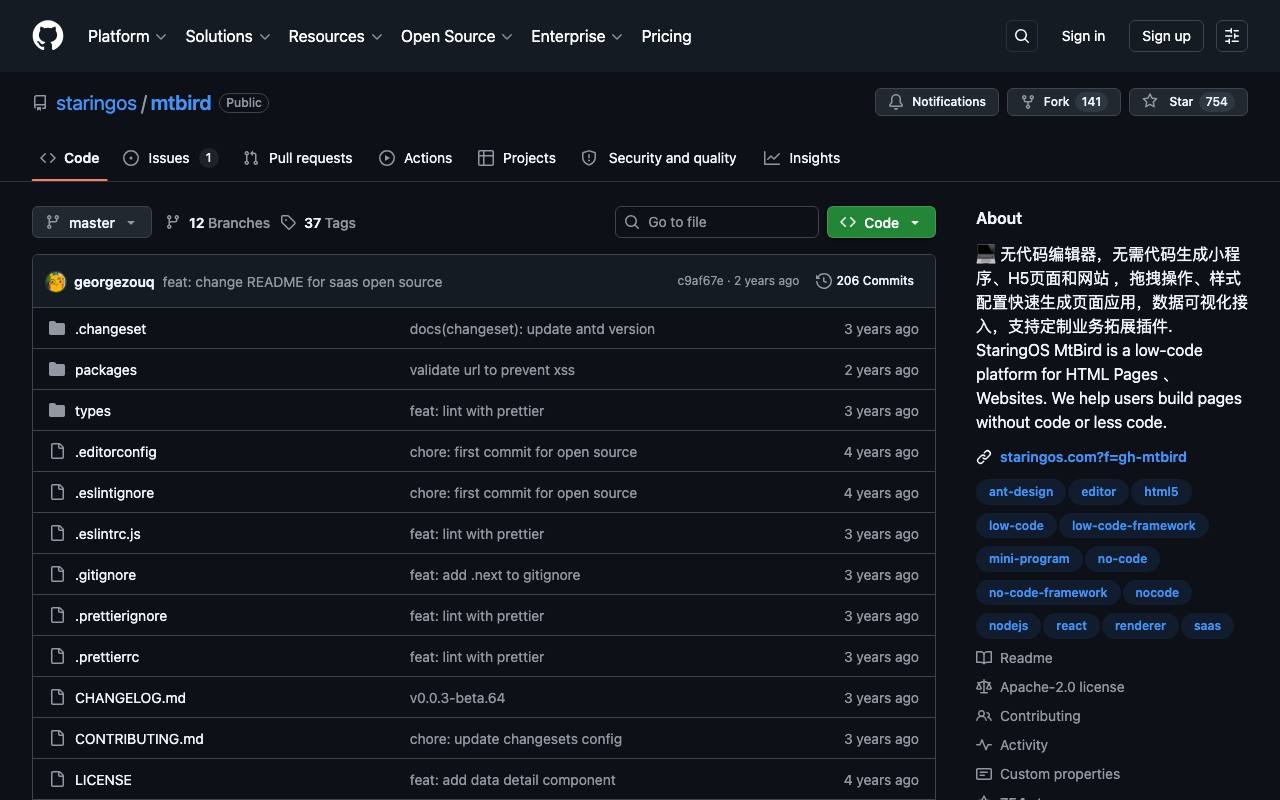The width and height of the screenshot is (1280, 800).
Task: Click the saas topic tag
Action: 1207,626
